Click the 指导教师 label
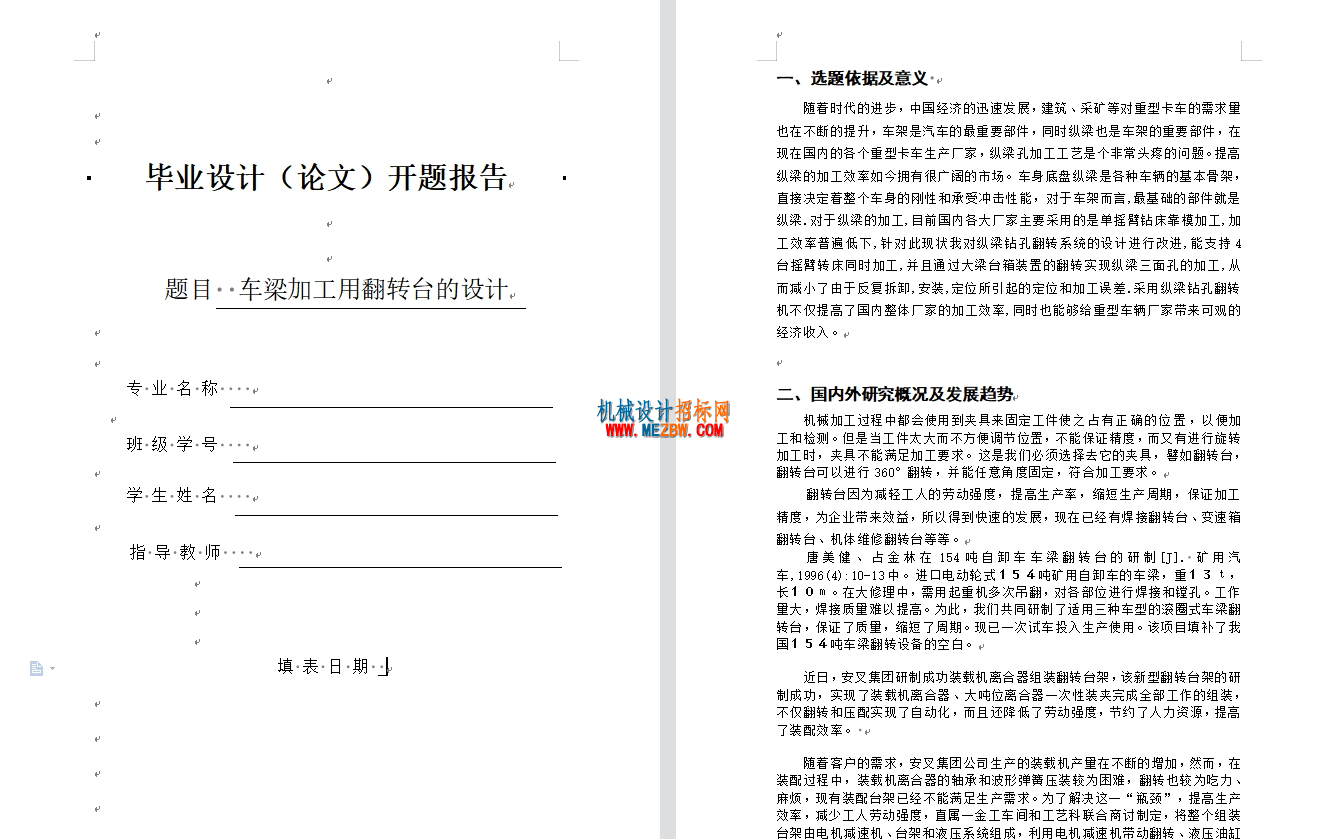 click(176, 552)
